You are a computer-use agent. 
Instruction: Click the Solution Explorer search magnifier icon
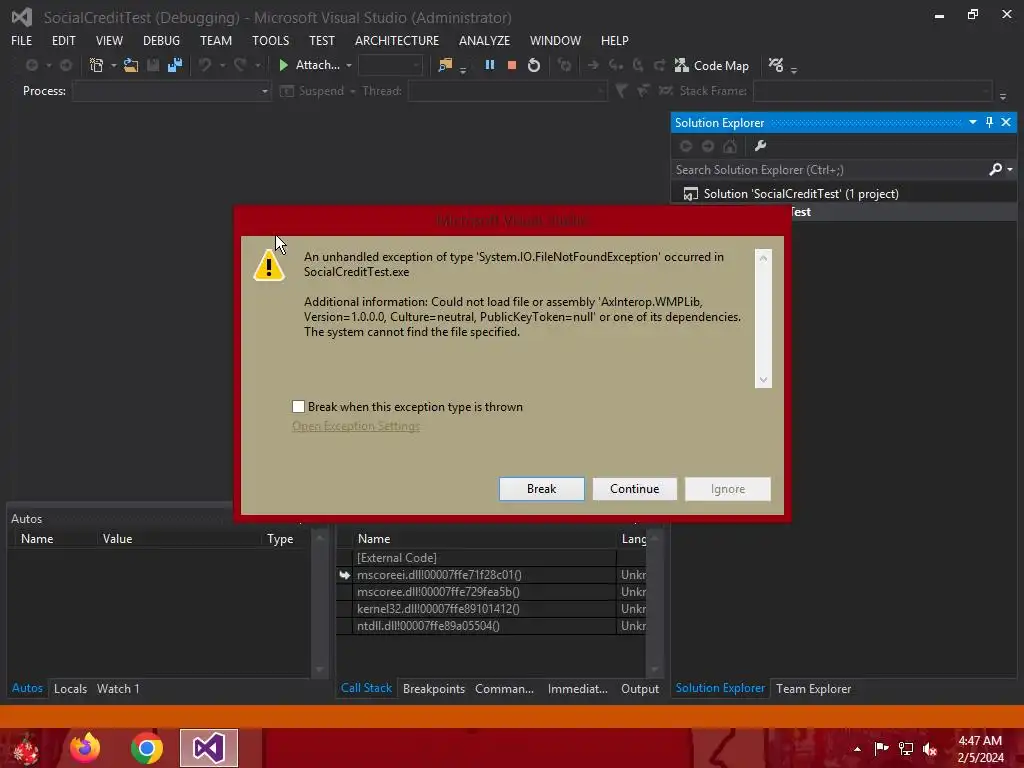(996, 170)
